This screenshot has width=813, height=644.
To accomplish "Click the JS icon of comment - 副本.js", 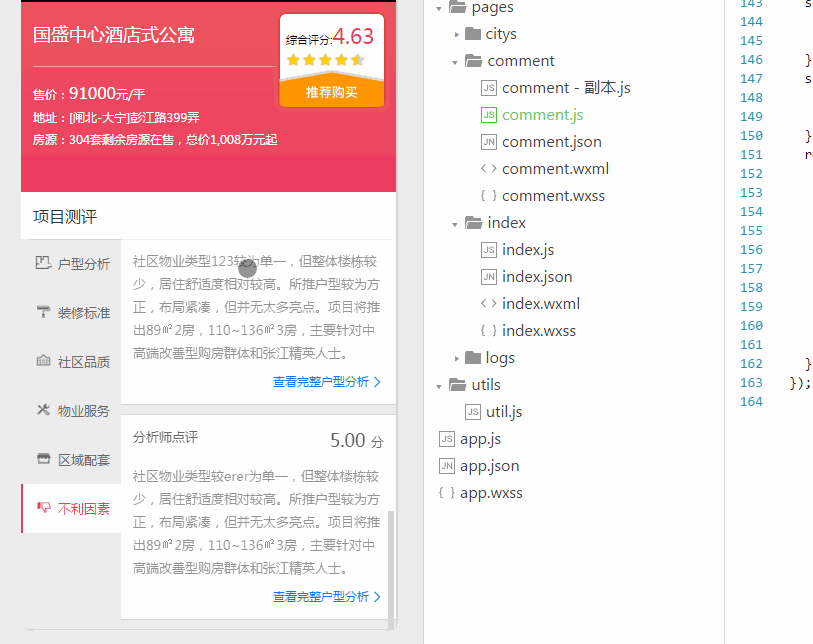I will [488, 88].
